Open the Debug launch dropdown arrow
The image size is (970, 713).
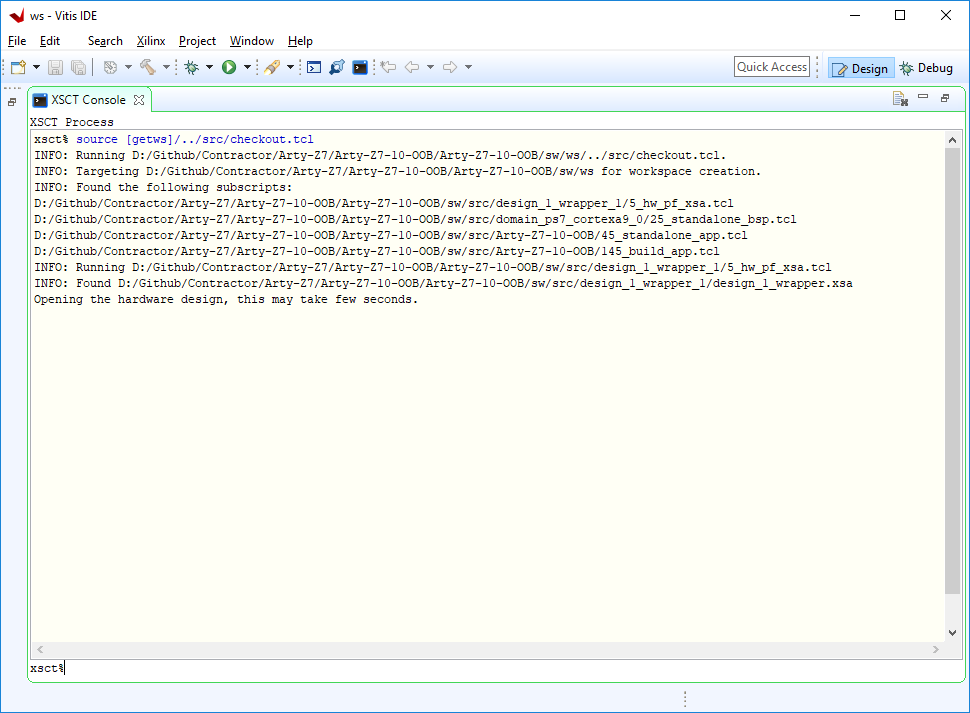[x=209, y=67]
